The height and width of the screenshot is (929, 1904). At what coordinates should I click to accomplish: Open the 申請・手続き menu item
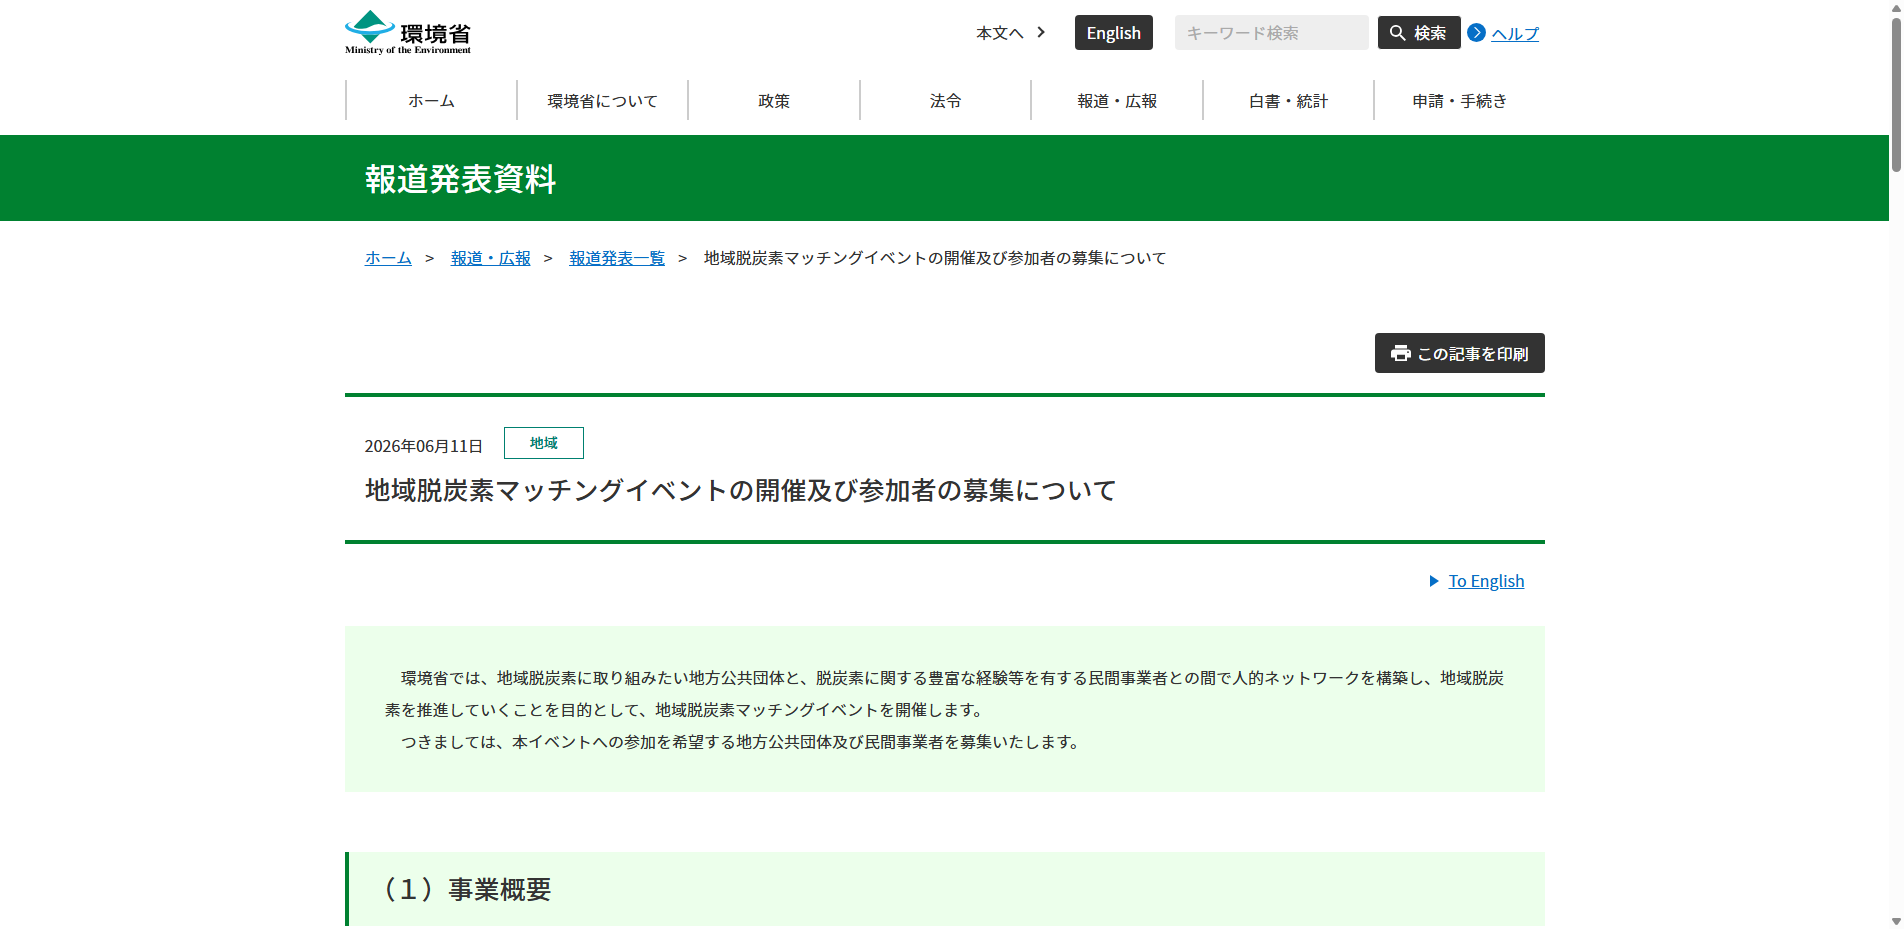1459,101
